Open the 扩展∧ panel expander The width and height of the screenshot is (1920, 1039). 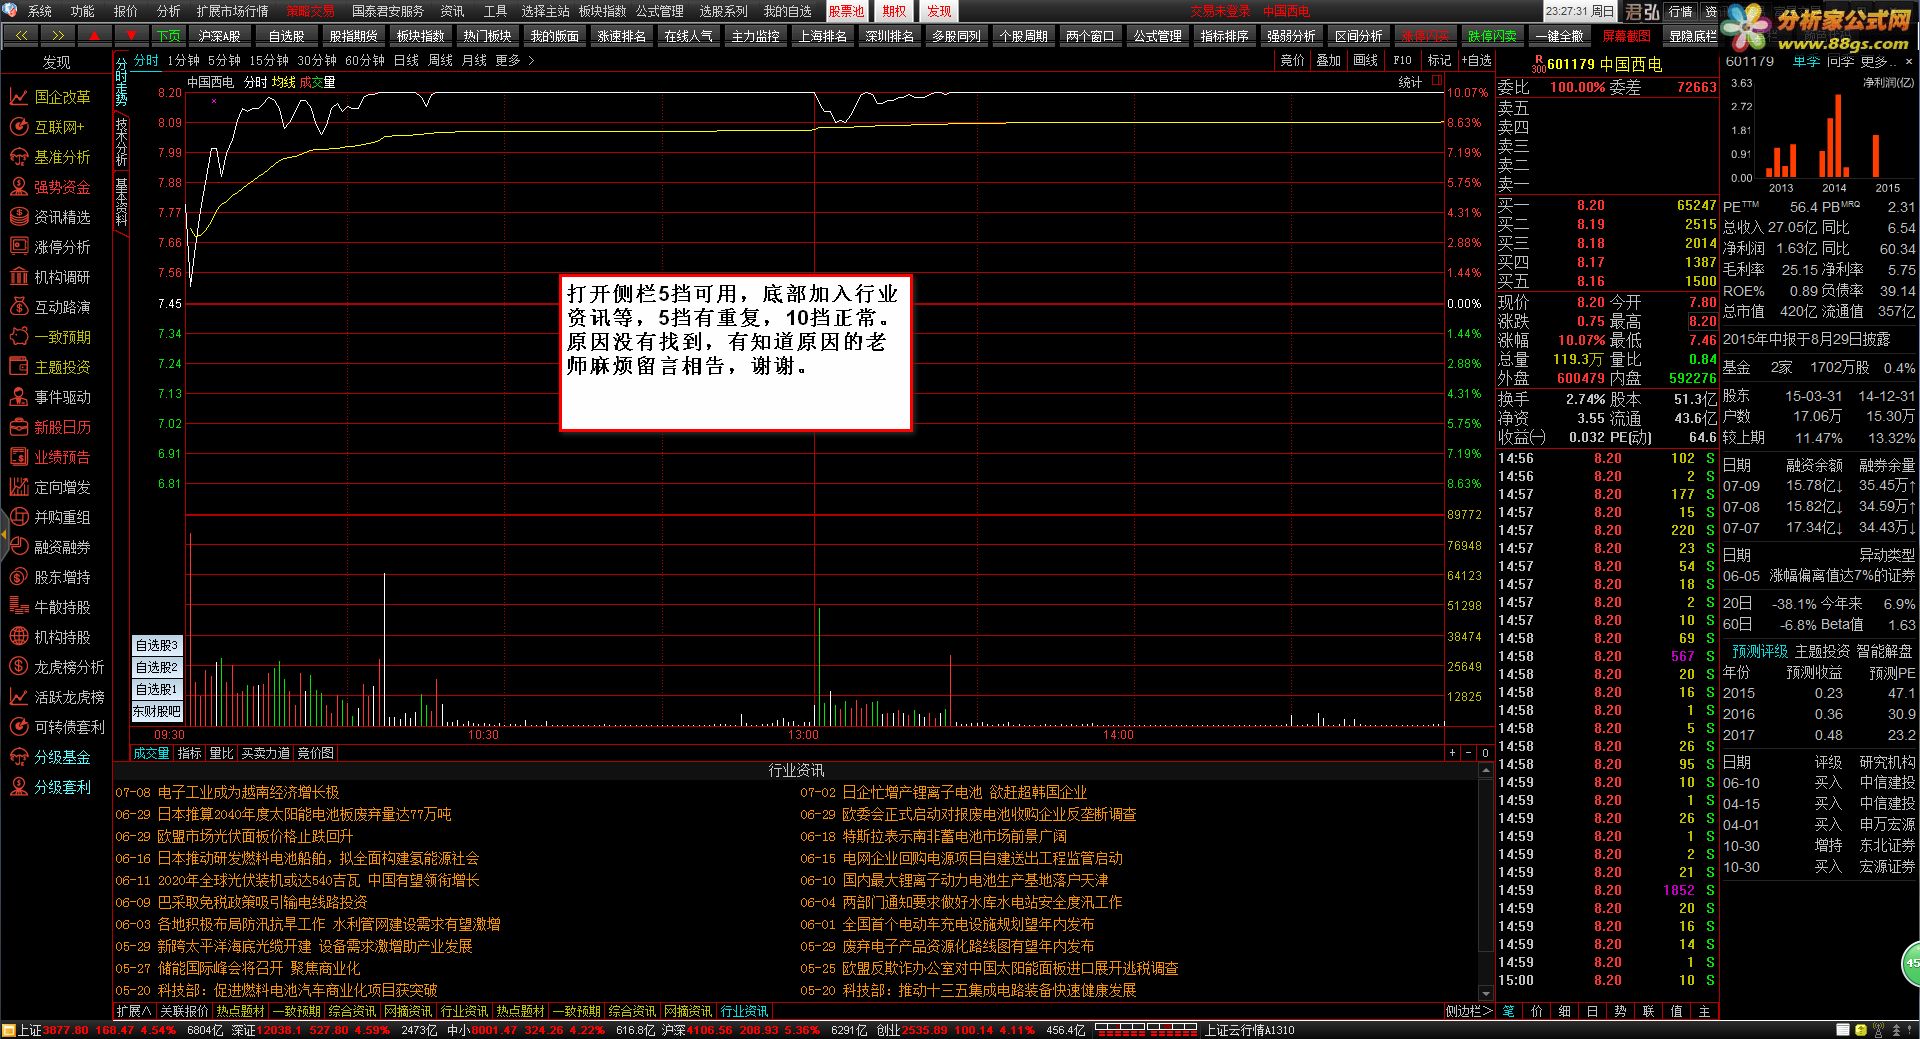tap(134, 1011)
